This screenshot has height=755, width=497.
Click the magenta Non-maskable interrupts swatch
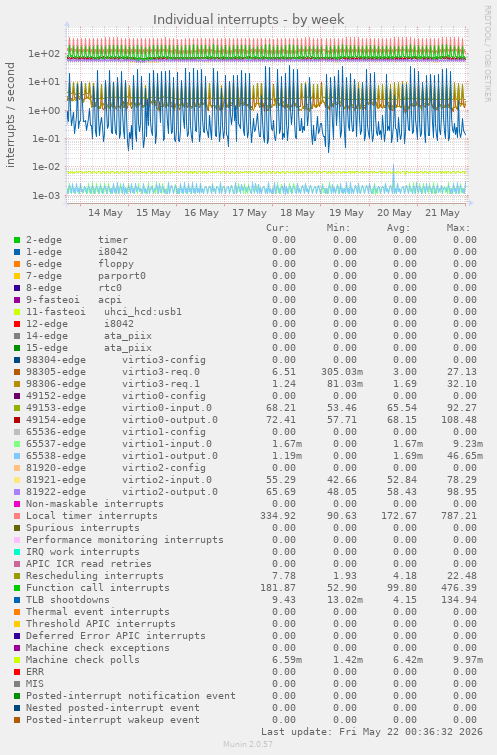(17, 504)
